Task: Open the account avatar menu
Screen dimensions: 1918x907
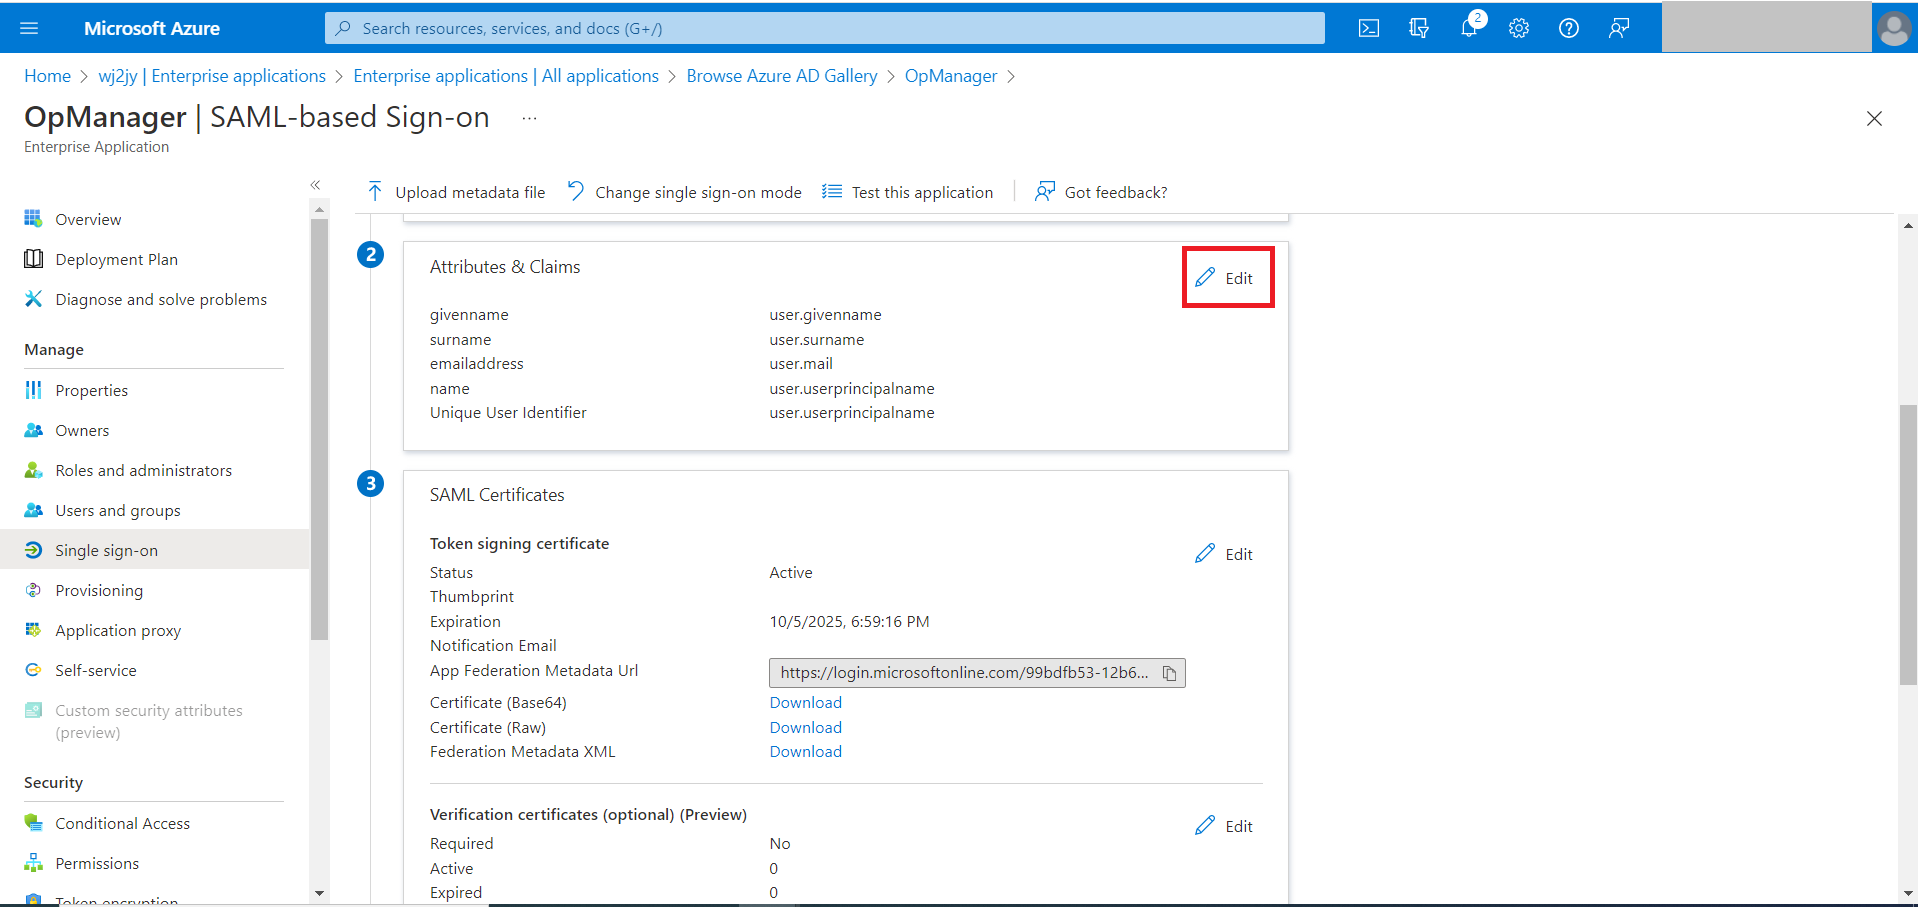Action: [x=1894, y=28]
